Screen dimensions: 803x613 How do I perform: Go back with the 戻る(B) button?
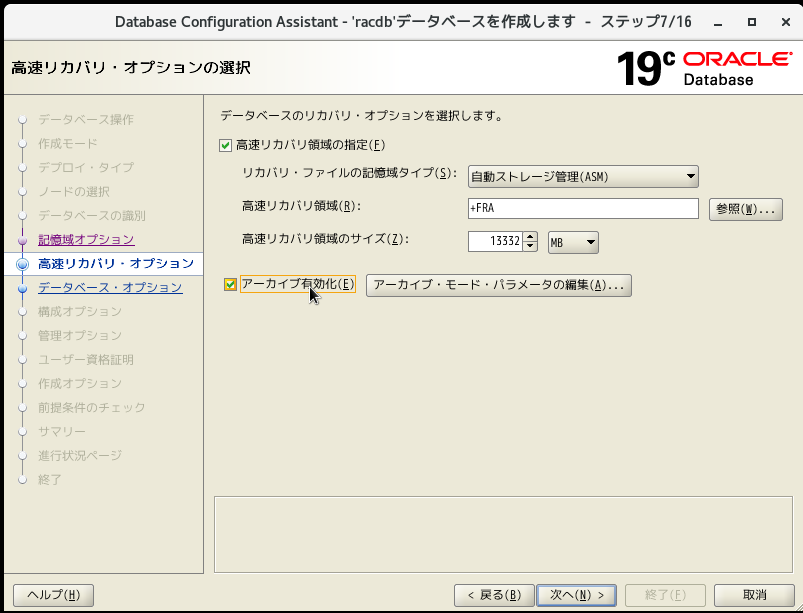click(x=494, y=595)
